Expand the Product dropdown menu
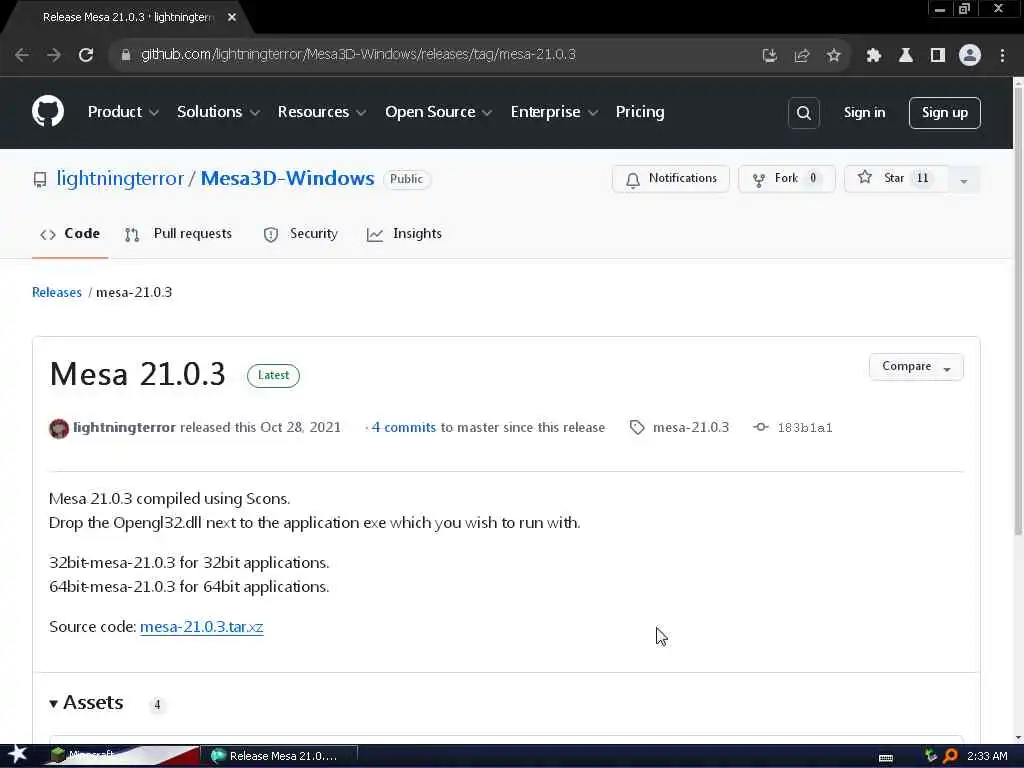 (123, 112)
